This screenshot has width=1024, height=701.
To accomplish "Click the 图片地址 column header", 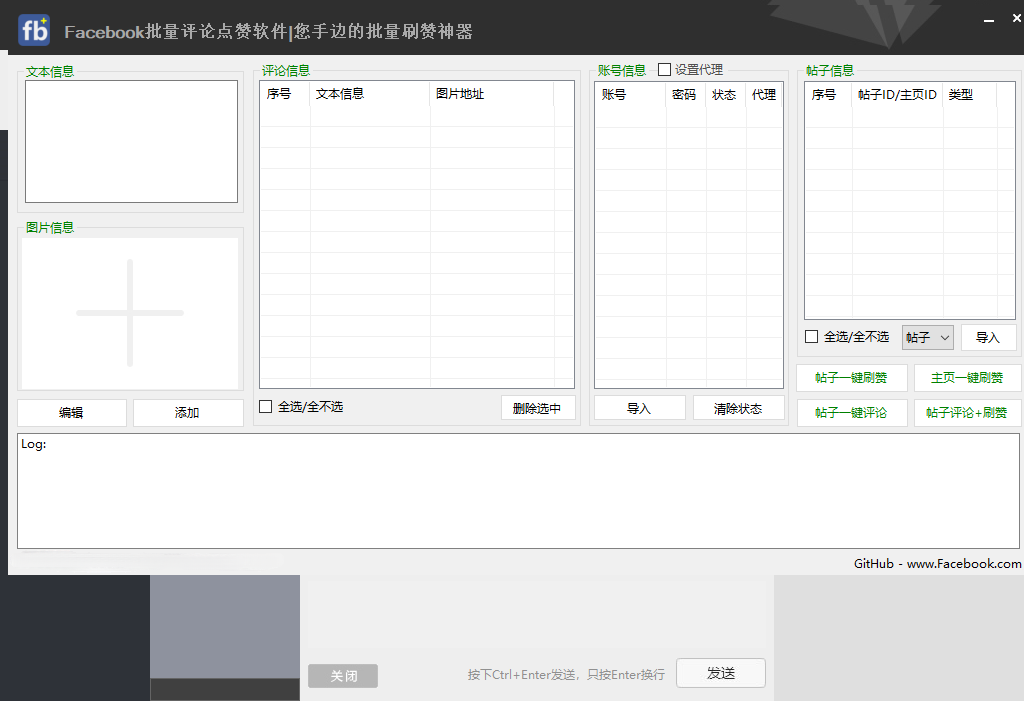I will click(492, 94).
